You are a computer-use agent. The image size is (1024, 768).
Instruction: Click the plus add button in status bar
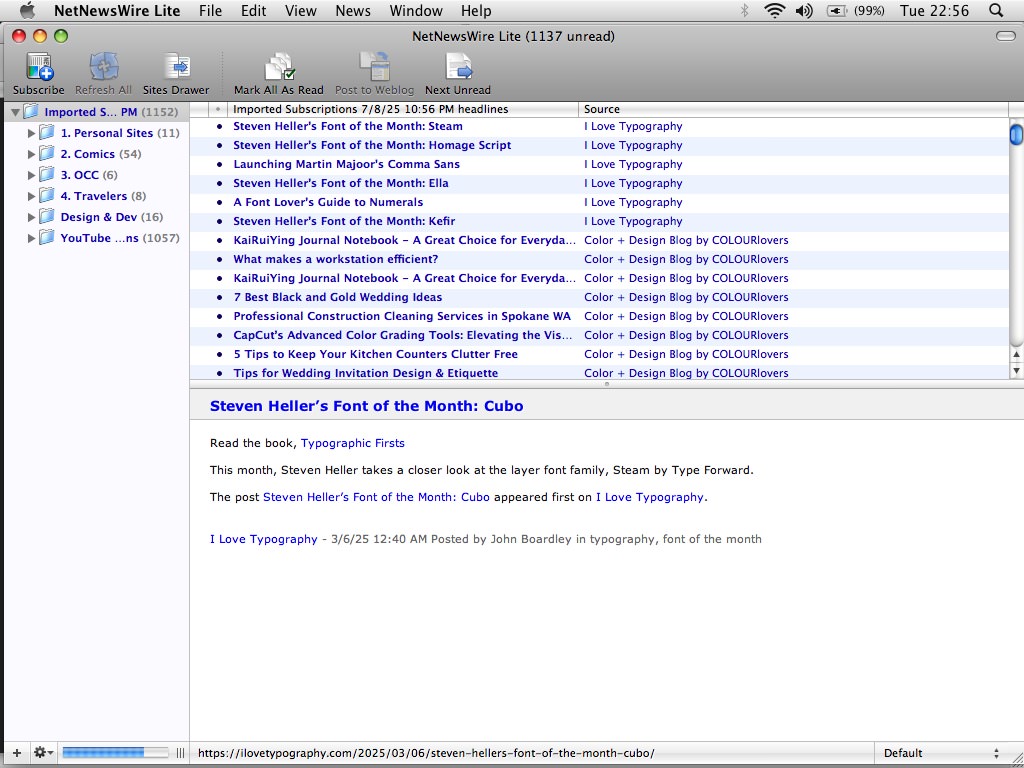click(17, 753)
